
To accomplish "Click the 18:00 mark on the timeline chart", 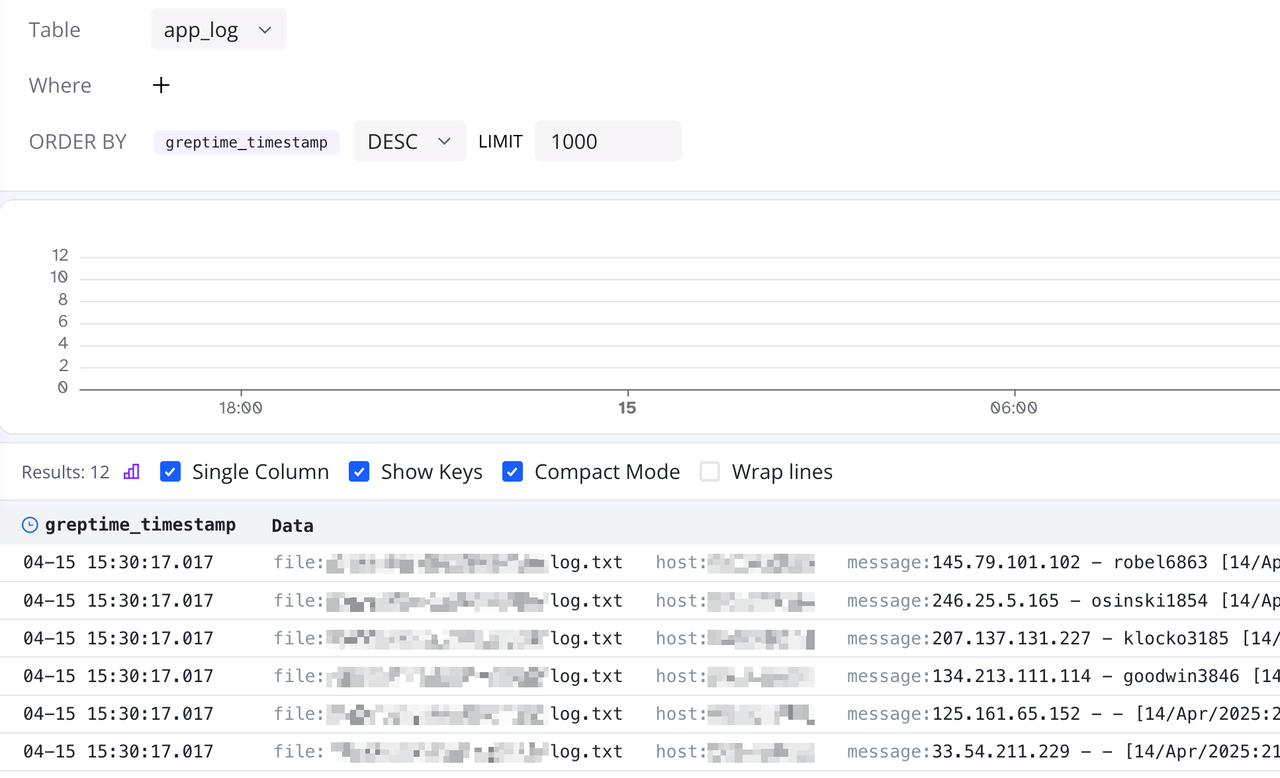I will (240, 407).
